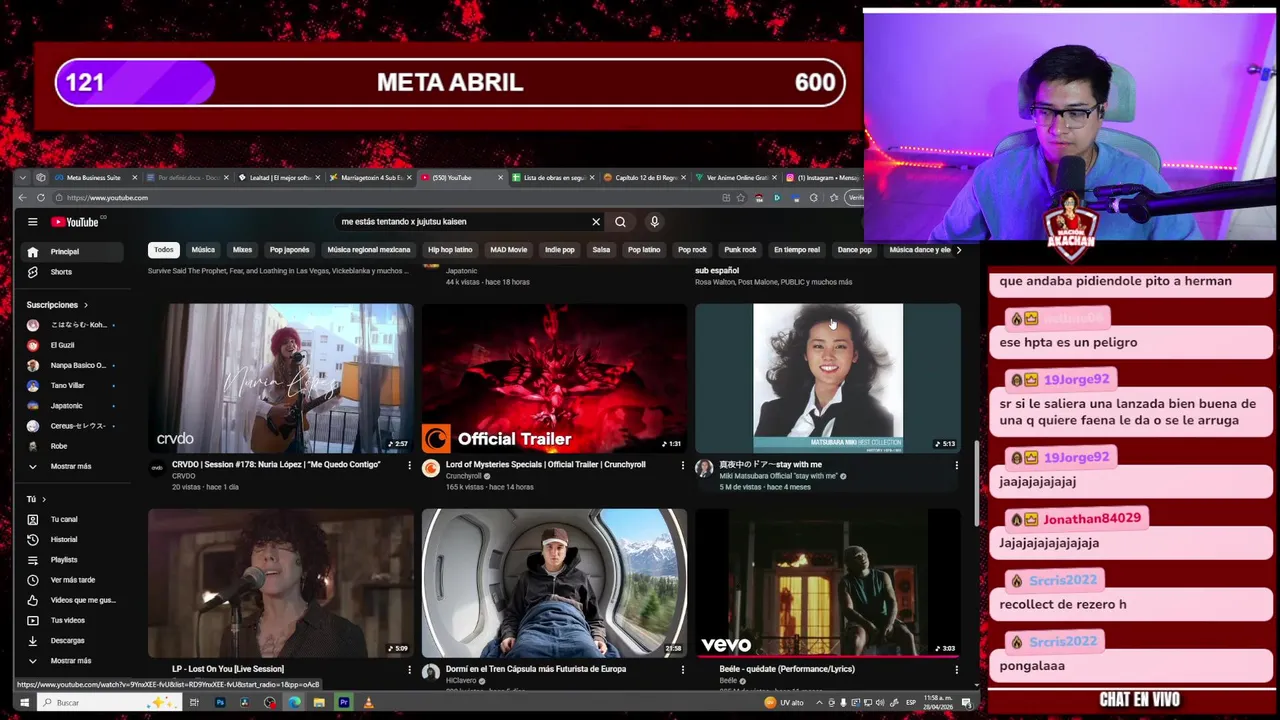
Task: Open Miki Matsubara Official channel link
Action: 778,476
